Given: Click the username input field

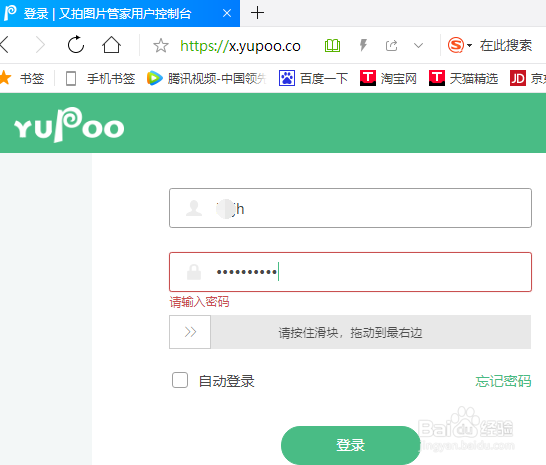Looking at the screenshot, I should [350, 208].
